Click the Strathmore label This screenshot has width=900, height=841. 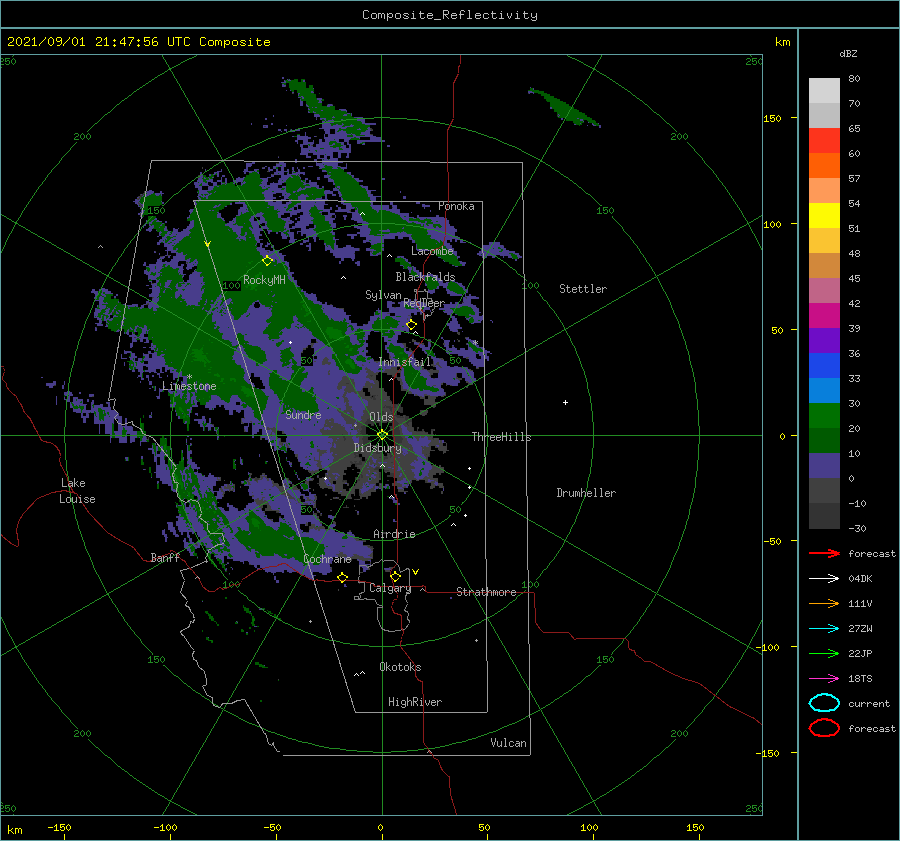click(486, 592)
